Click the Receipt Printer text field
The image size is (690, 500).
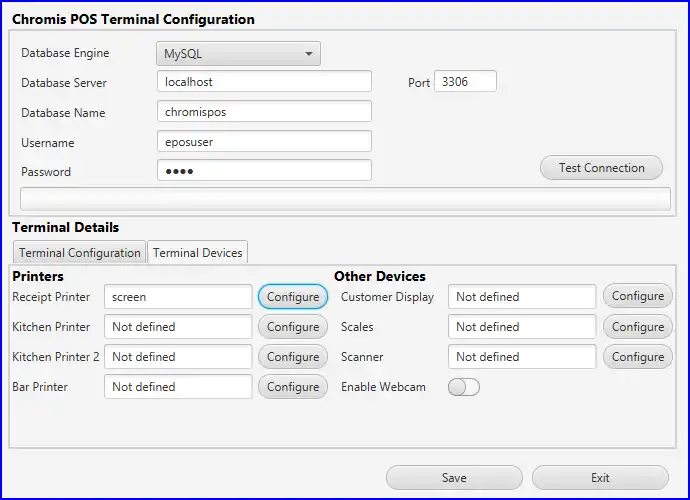[x=178, y=297]
